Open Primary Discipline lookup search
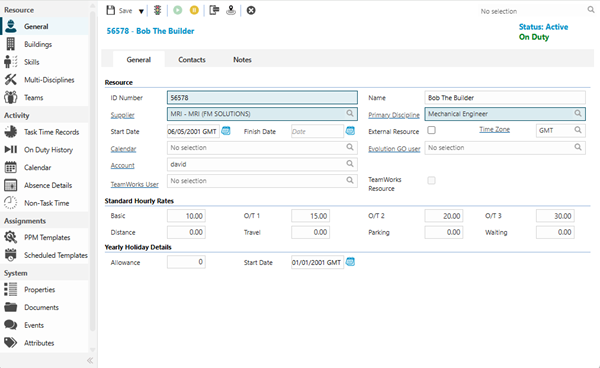 point(578,113)
